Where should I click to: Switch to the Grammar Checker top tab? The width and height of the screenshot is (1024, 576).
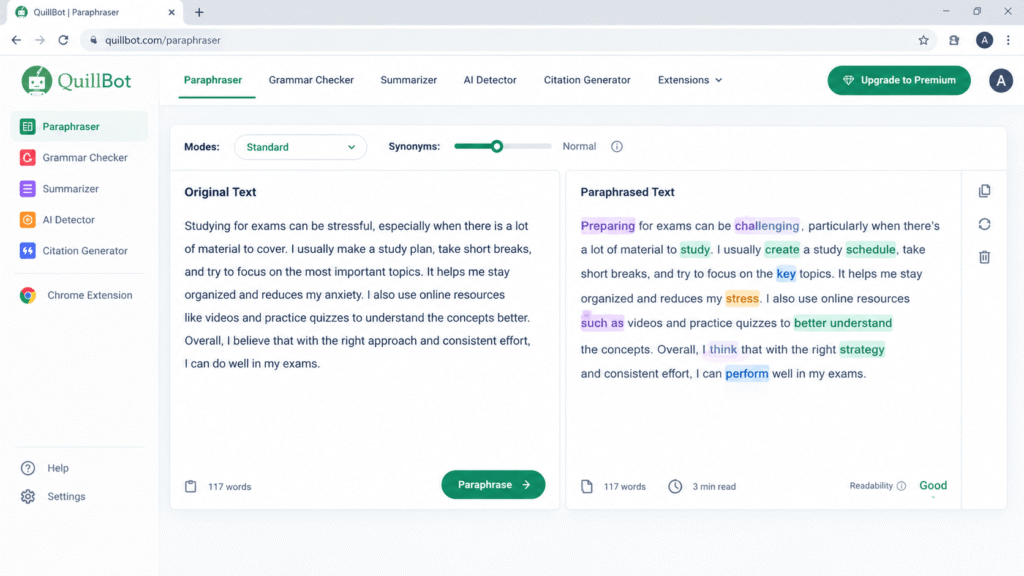point(311,80)
